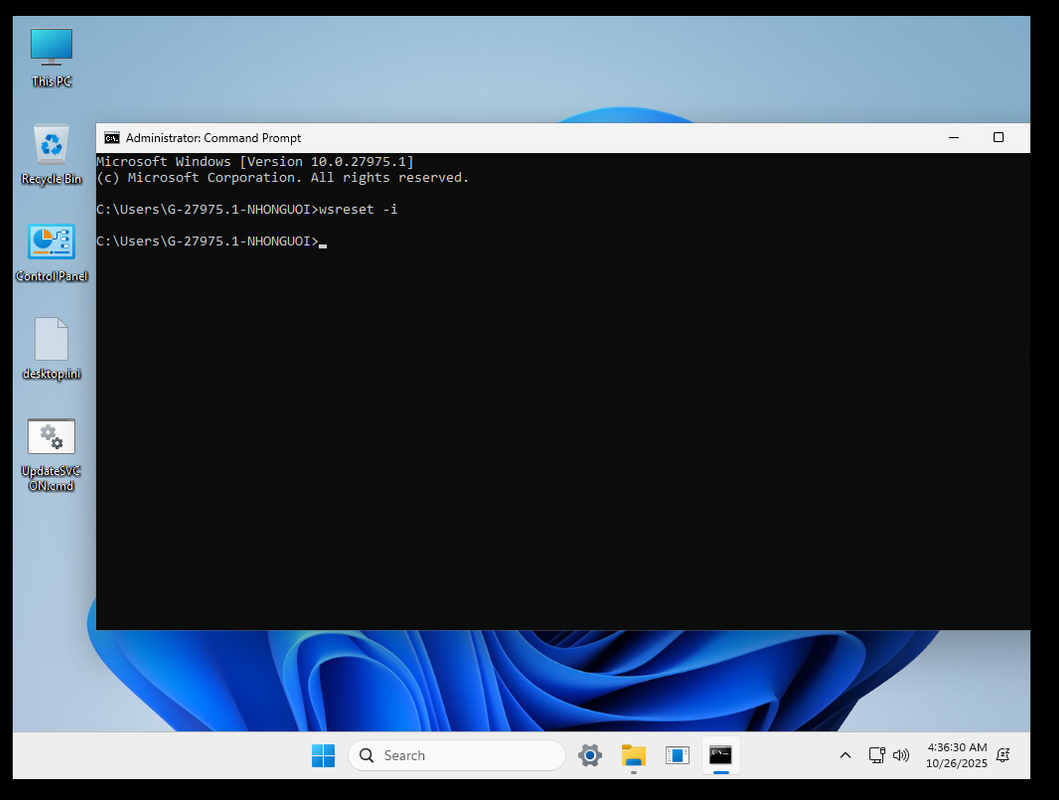Click the Command Prompt title bar icon
The image size is (1059, 800).
click(112, 138)
